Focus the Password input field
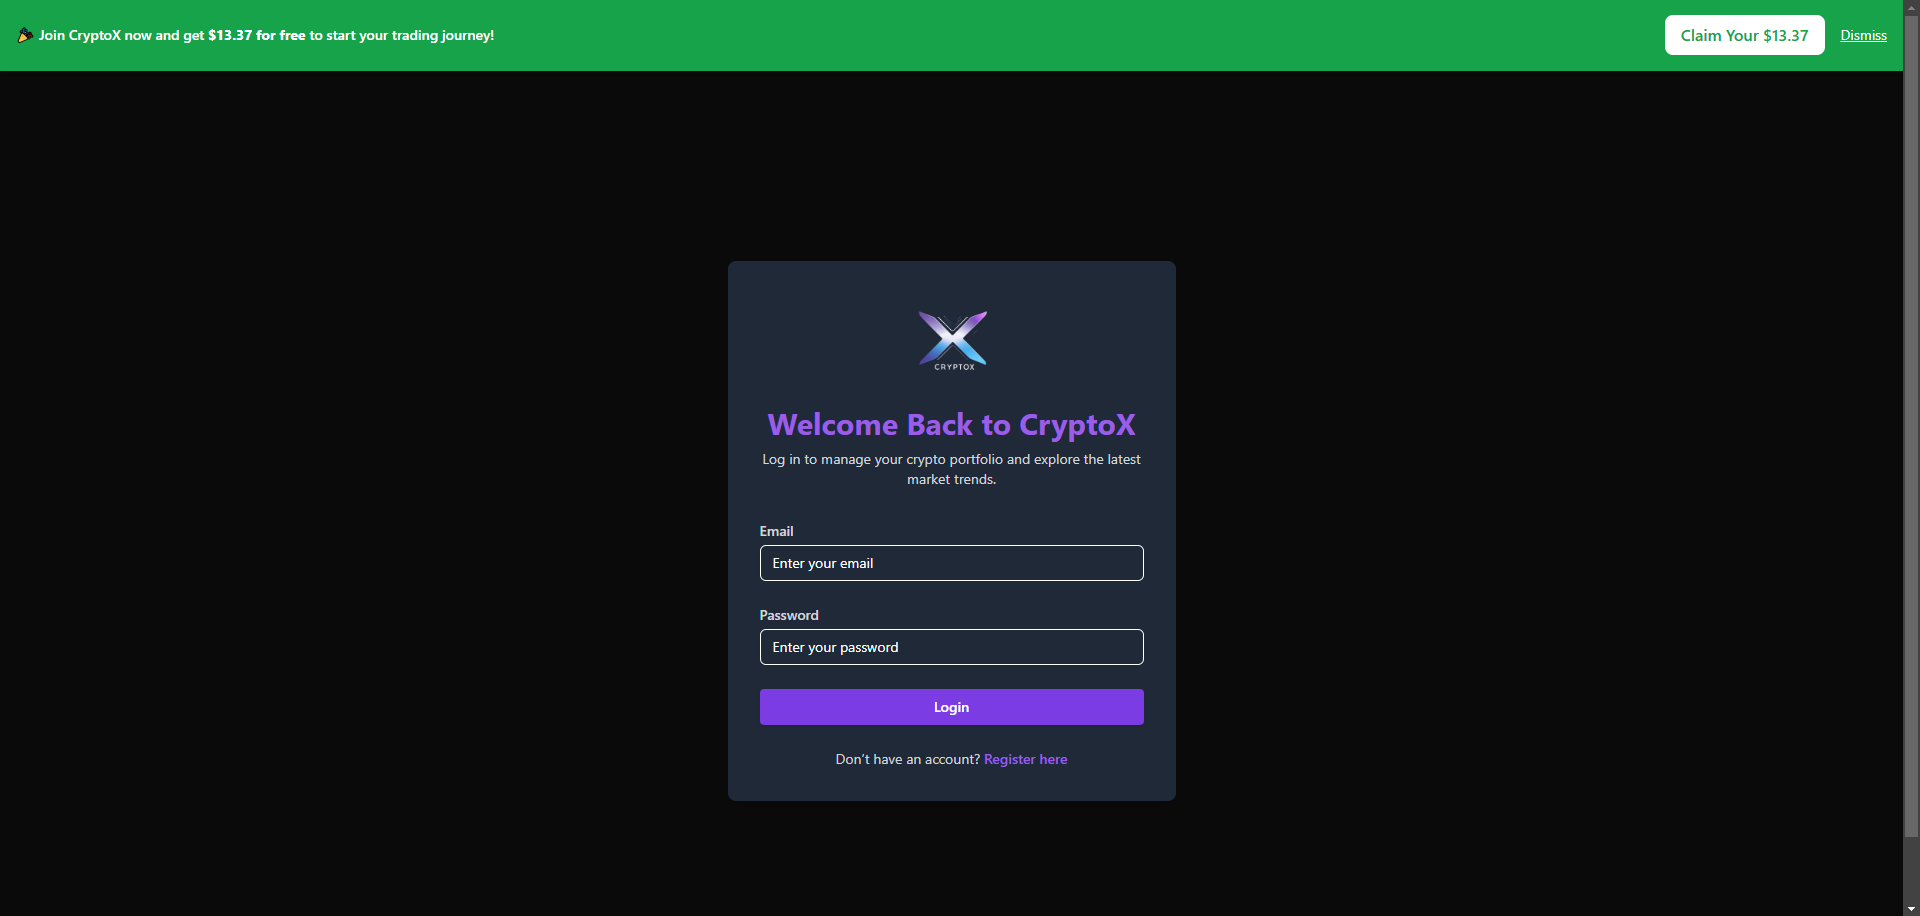This screenshot has height=916, width=1920. [951, 647]
